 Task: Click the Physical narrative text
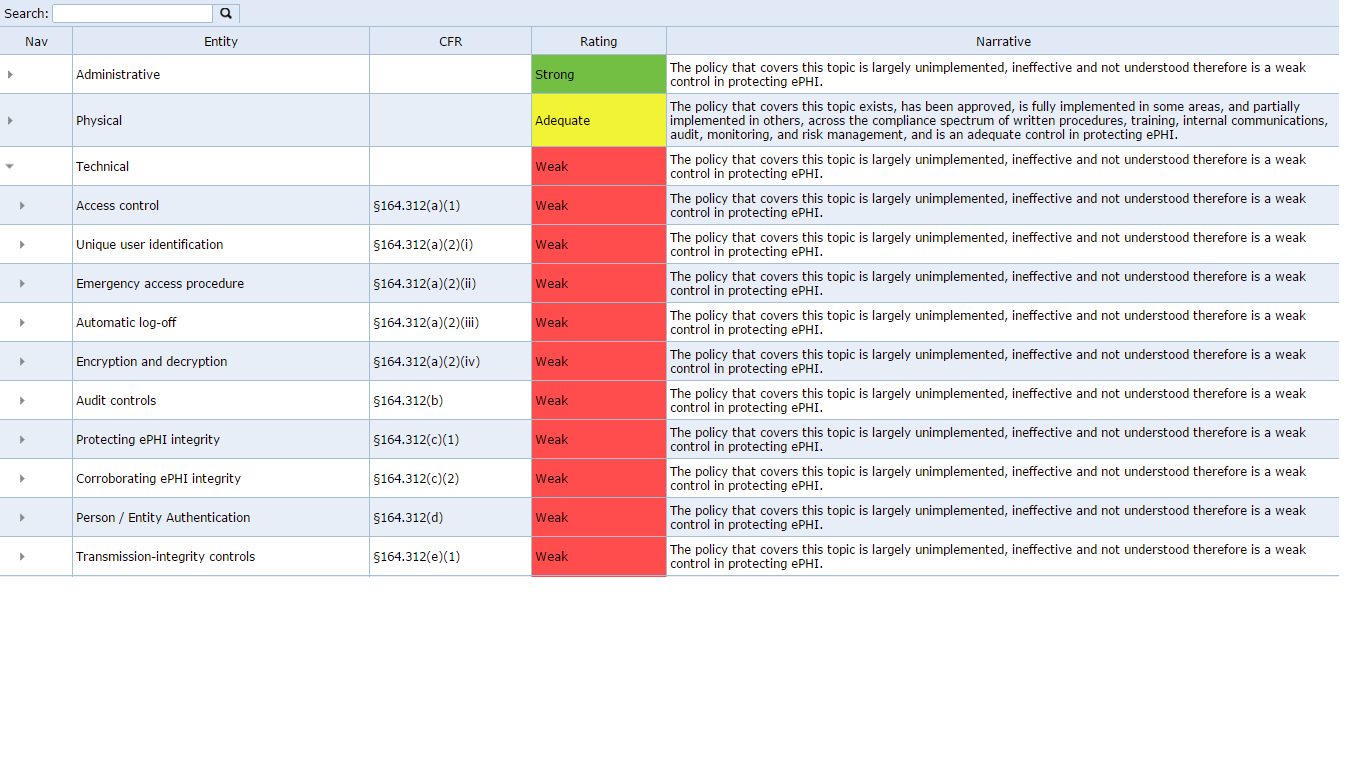click(x=999, y=121)
